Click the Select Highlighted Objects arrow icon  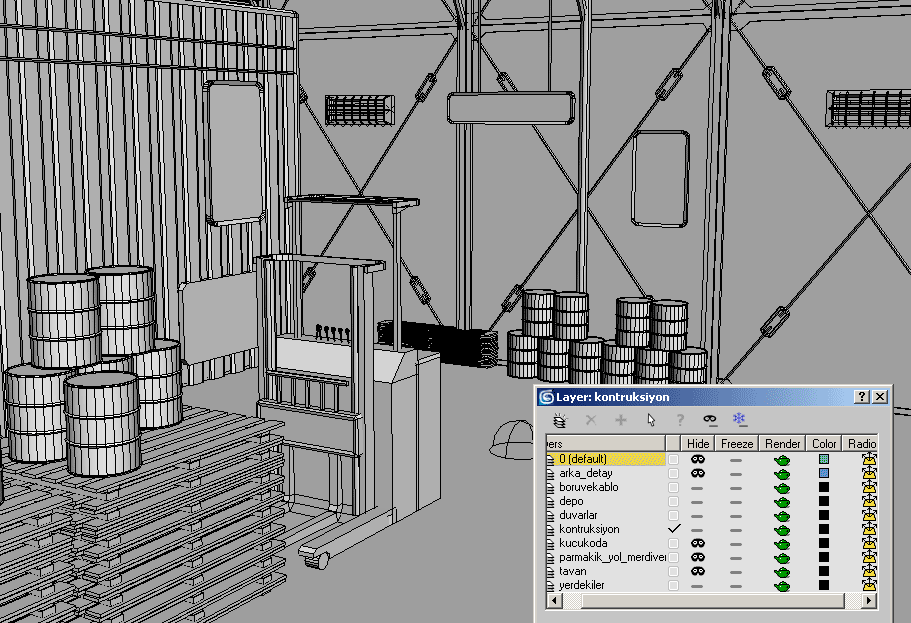coord(650,421)
